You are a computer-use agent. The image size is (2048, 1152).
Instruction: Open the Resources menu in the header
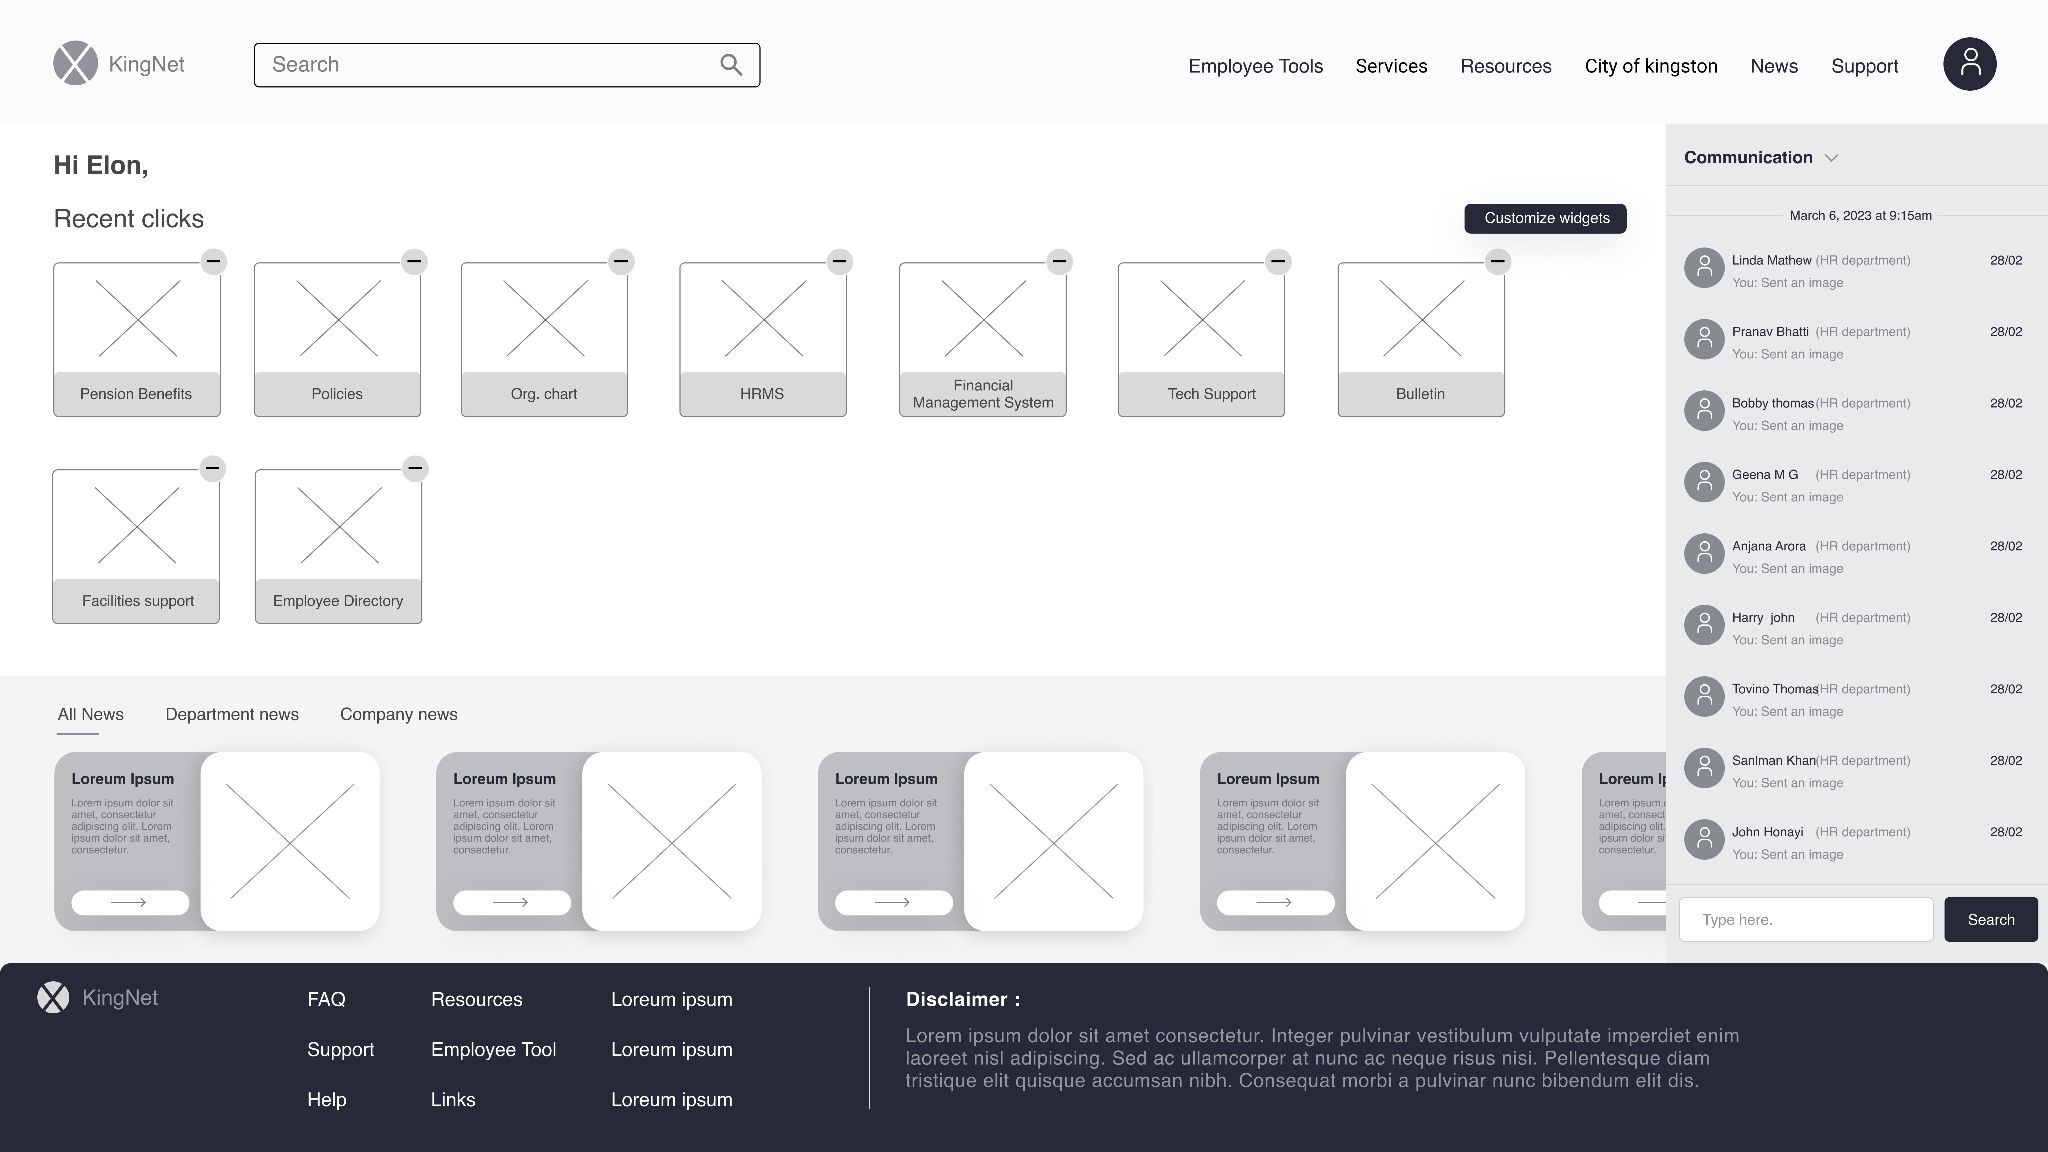tap(1506, 66)
